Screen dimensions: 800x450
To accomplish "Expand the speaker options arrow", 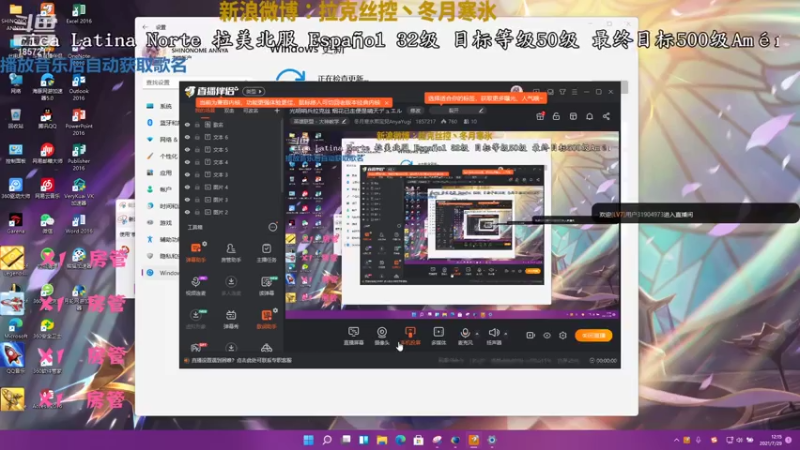I will (x=506, y=334).
